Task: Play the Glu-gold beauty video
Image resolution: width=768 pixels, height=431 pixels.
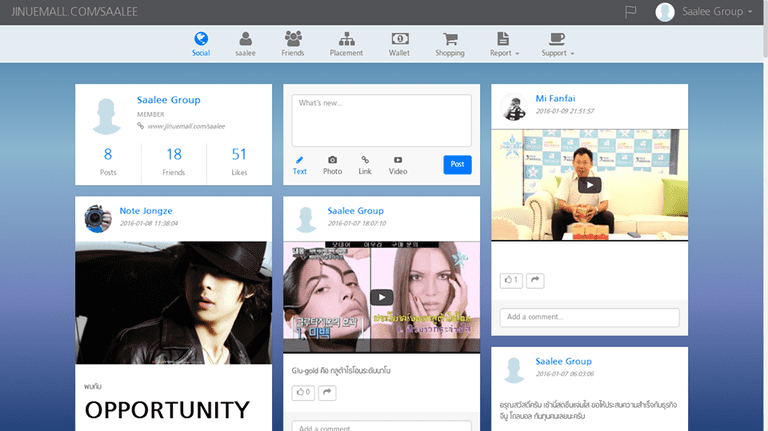Action: [382, 297]
